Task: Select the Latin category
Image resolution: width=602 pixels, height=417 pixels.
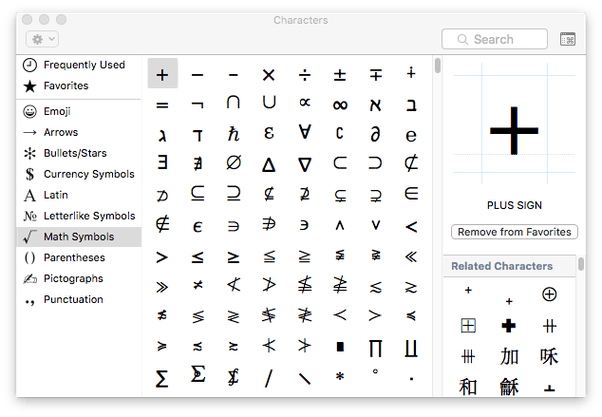Action: (x=78, y=195)
